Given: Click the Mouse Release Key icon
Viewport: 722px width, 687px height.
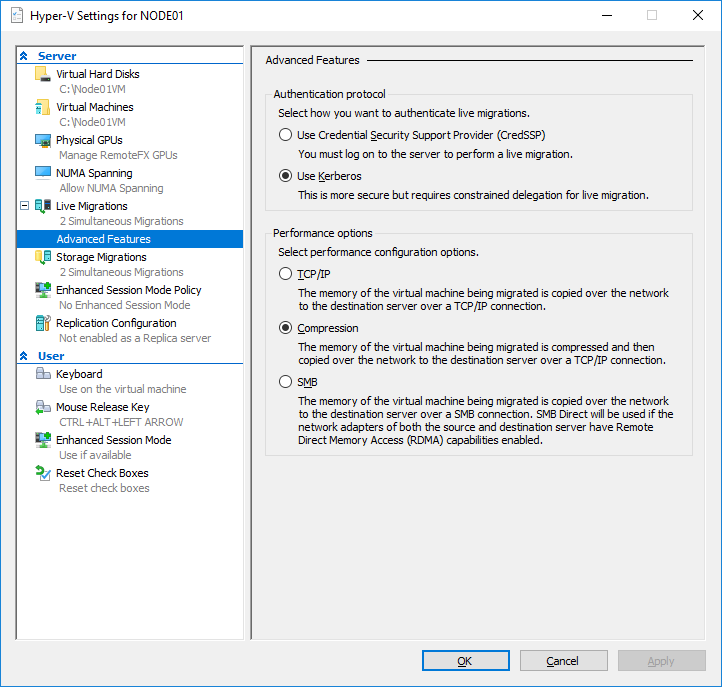Looking at the screenshot, I should [43, 407].
